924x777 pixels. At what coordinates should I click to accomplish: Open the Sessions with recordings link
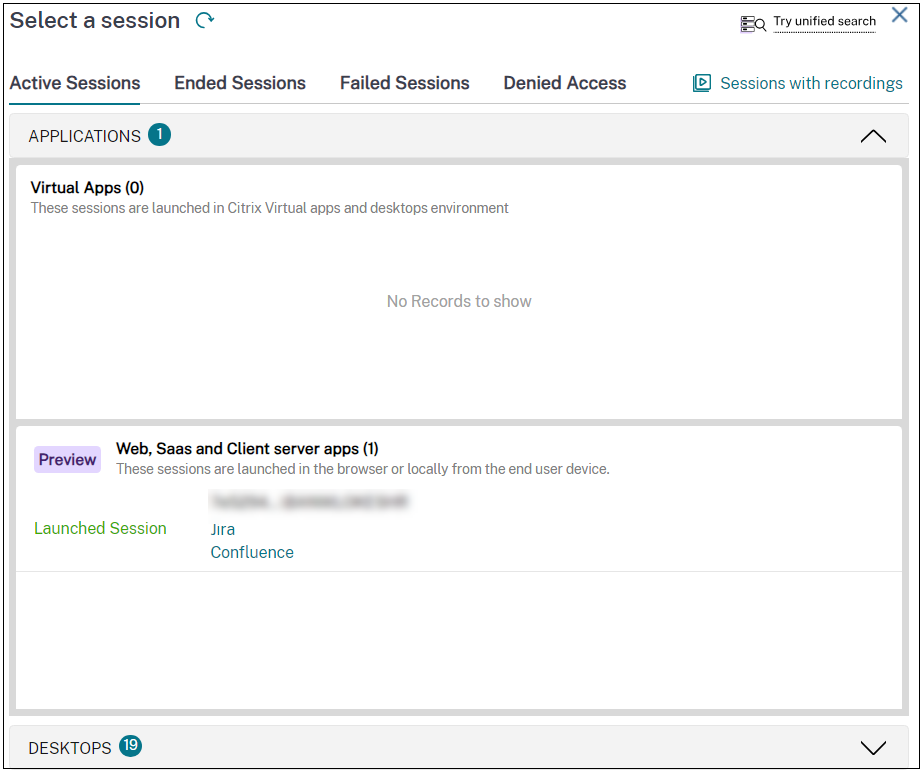(x=811, y=84)
